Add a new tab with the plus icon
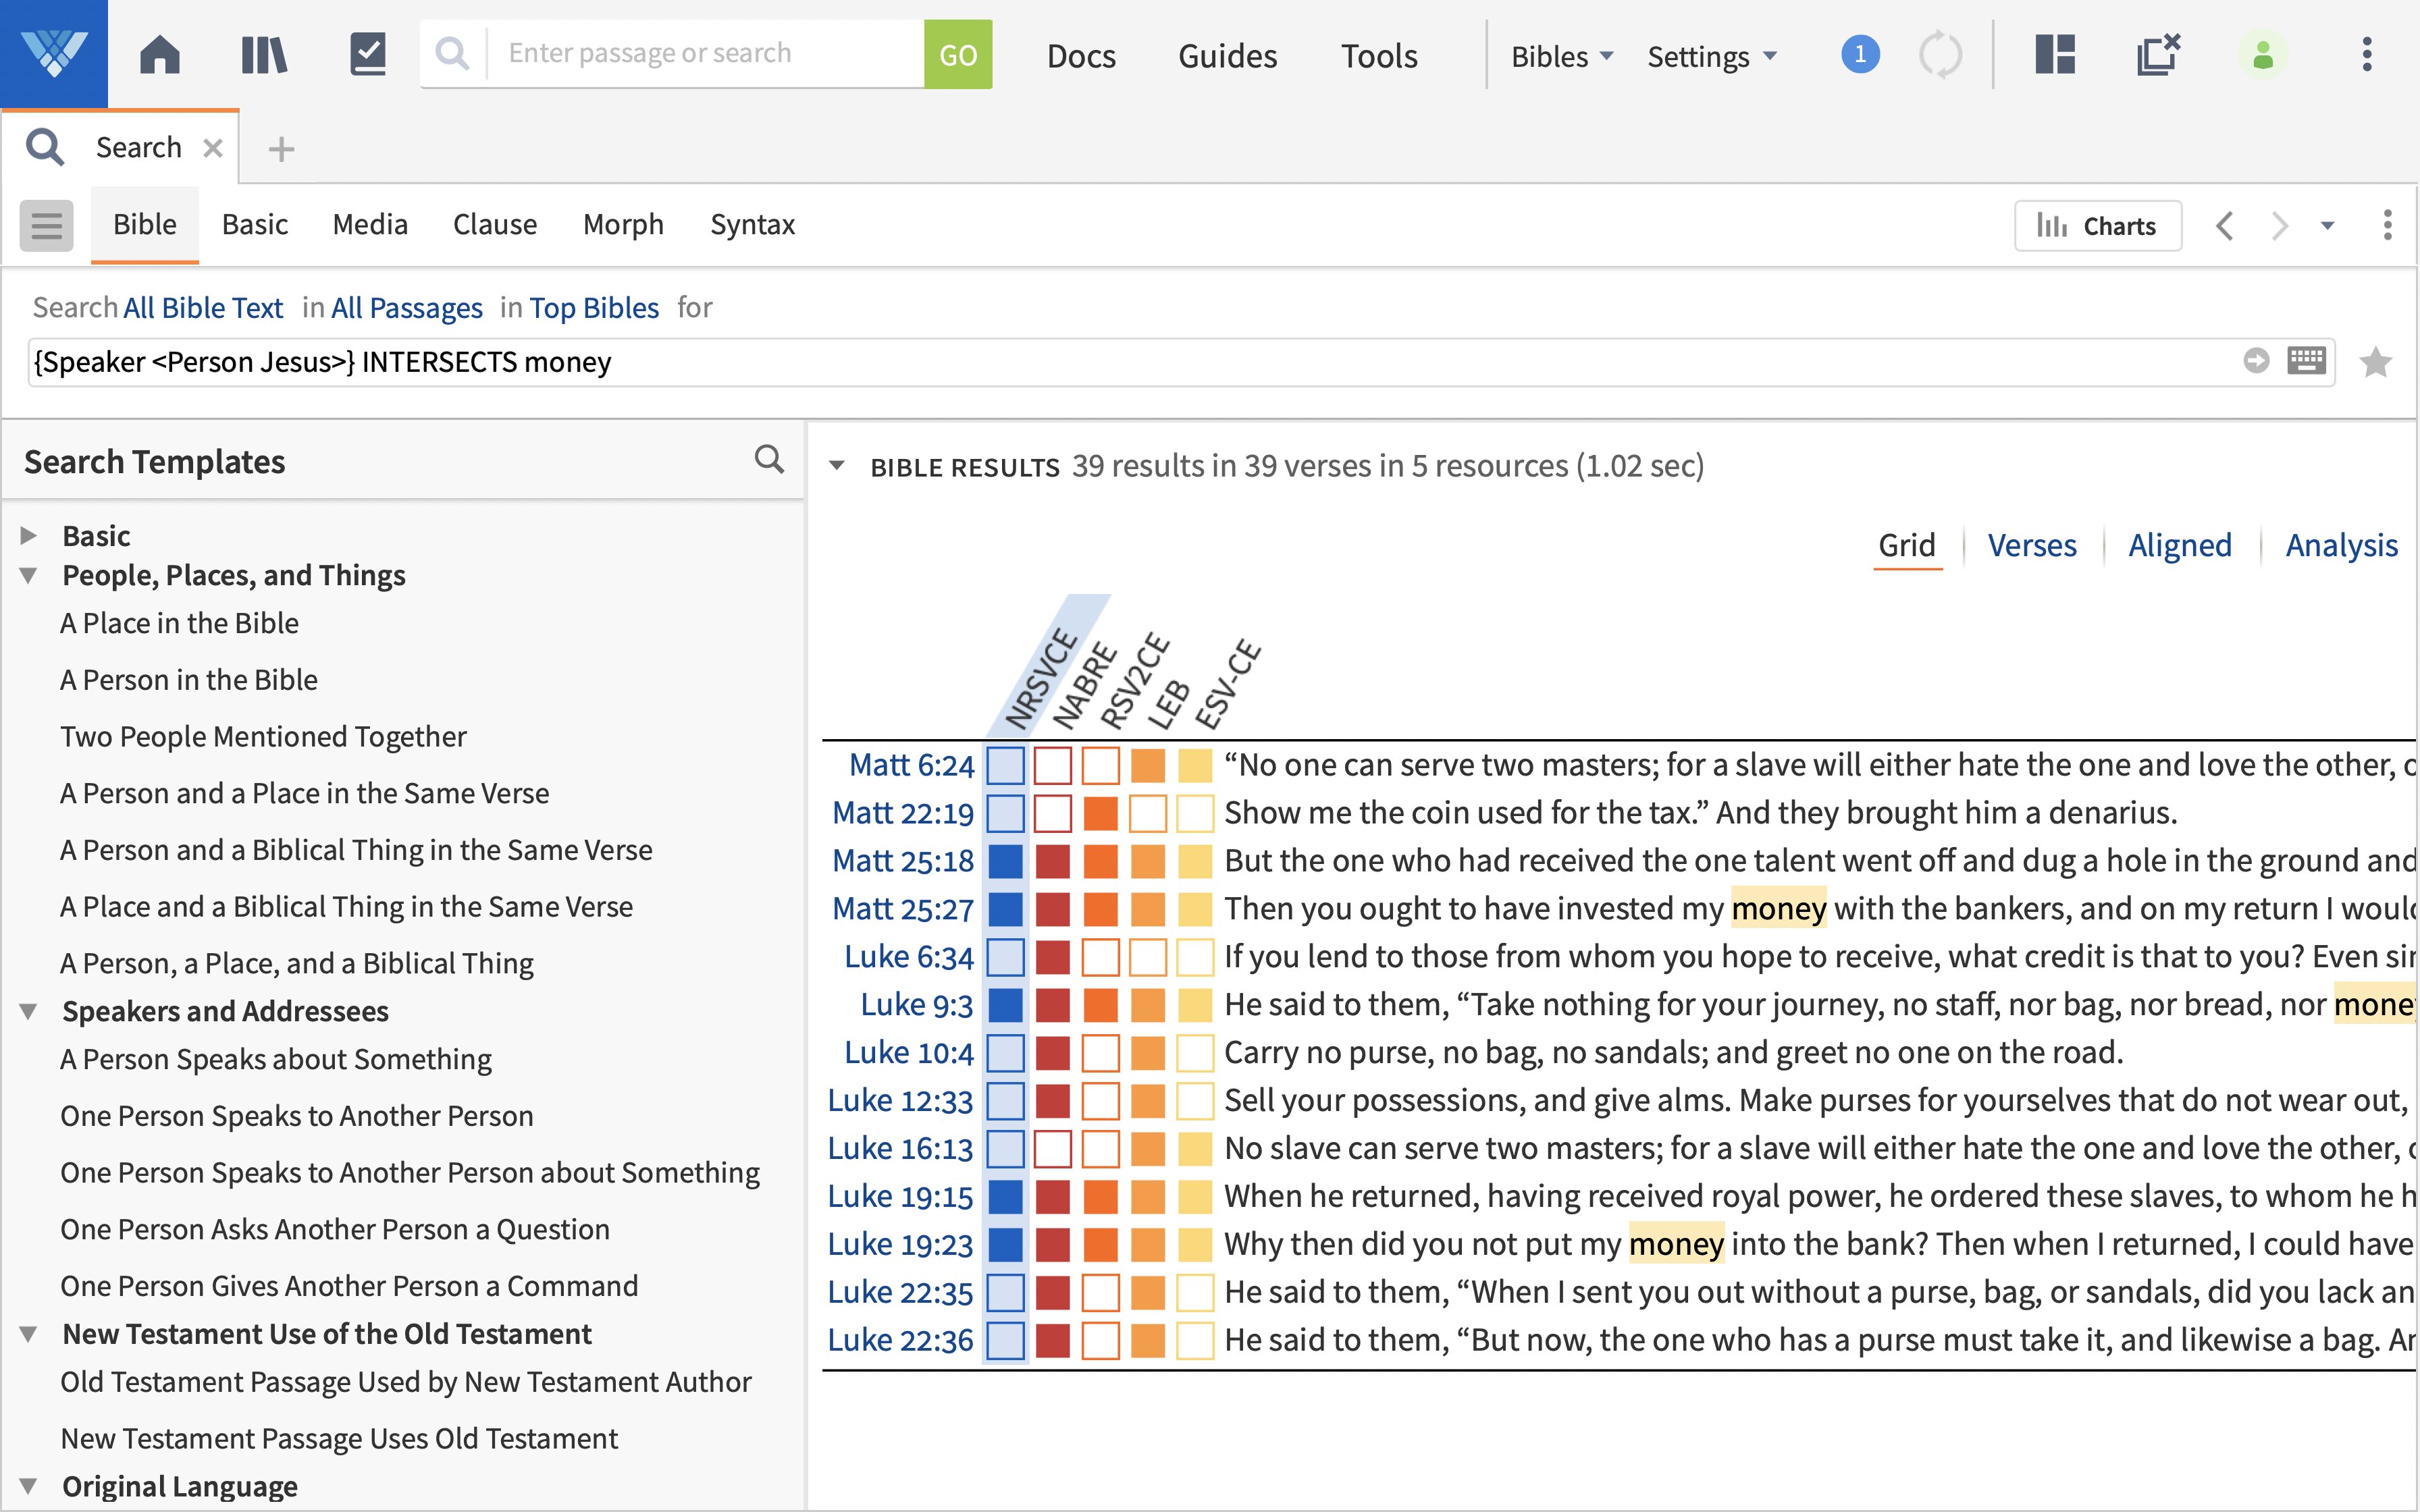 281,149
